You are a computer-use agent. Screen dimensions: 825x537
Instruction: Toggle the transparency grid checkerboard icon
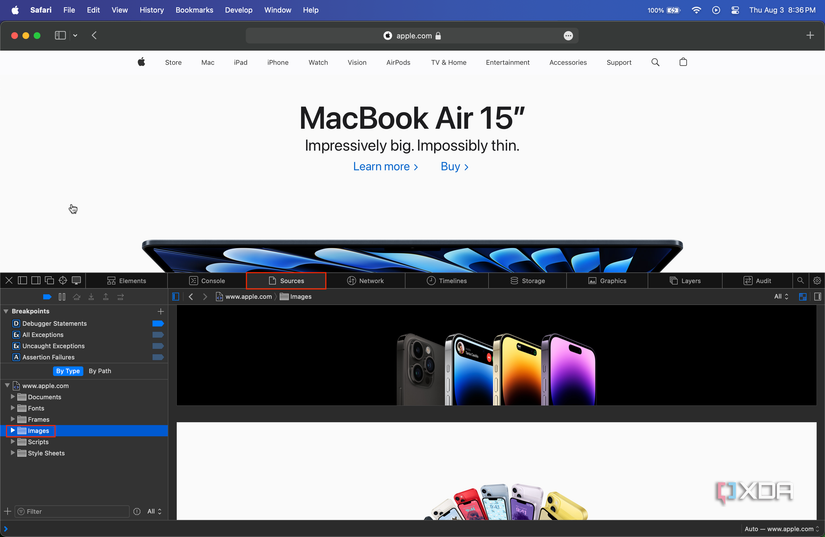(803, 297)
